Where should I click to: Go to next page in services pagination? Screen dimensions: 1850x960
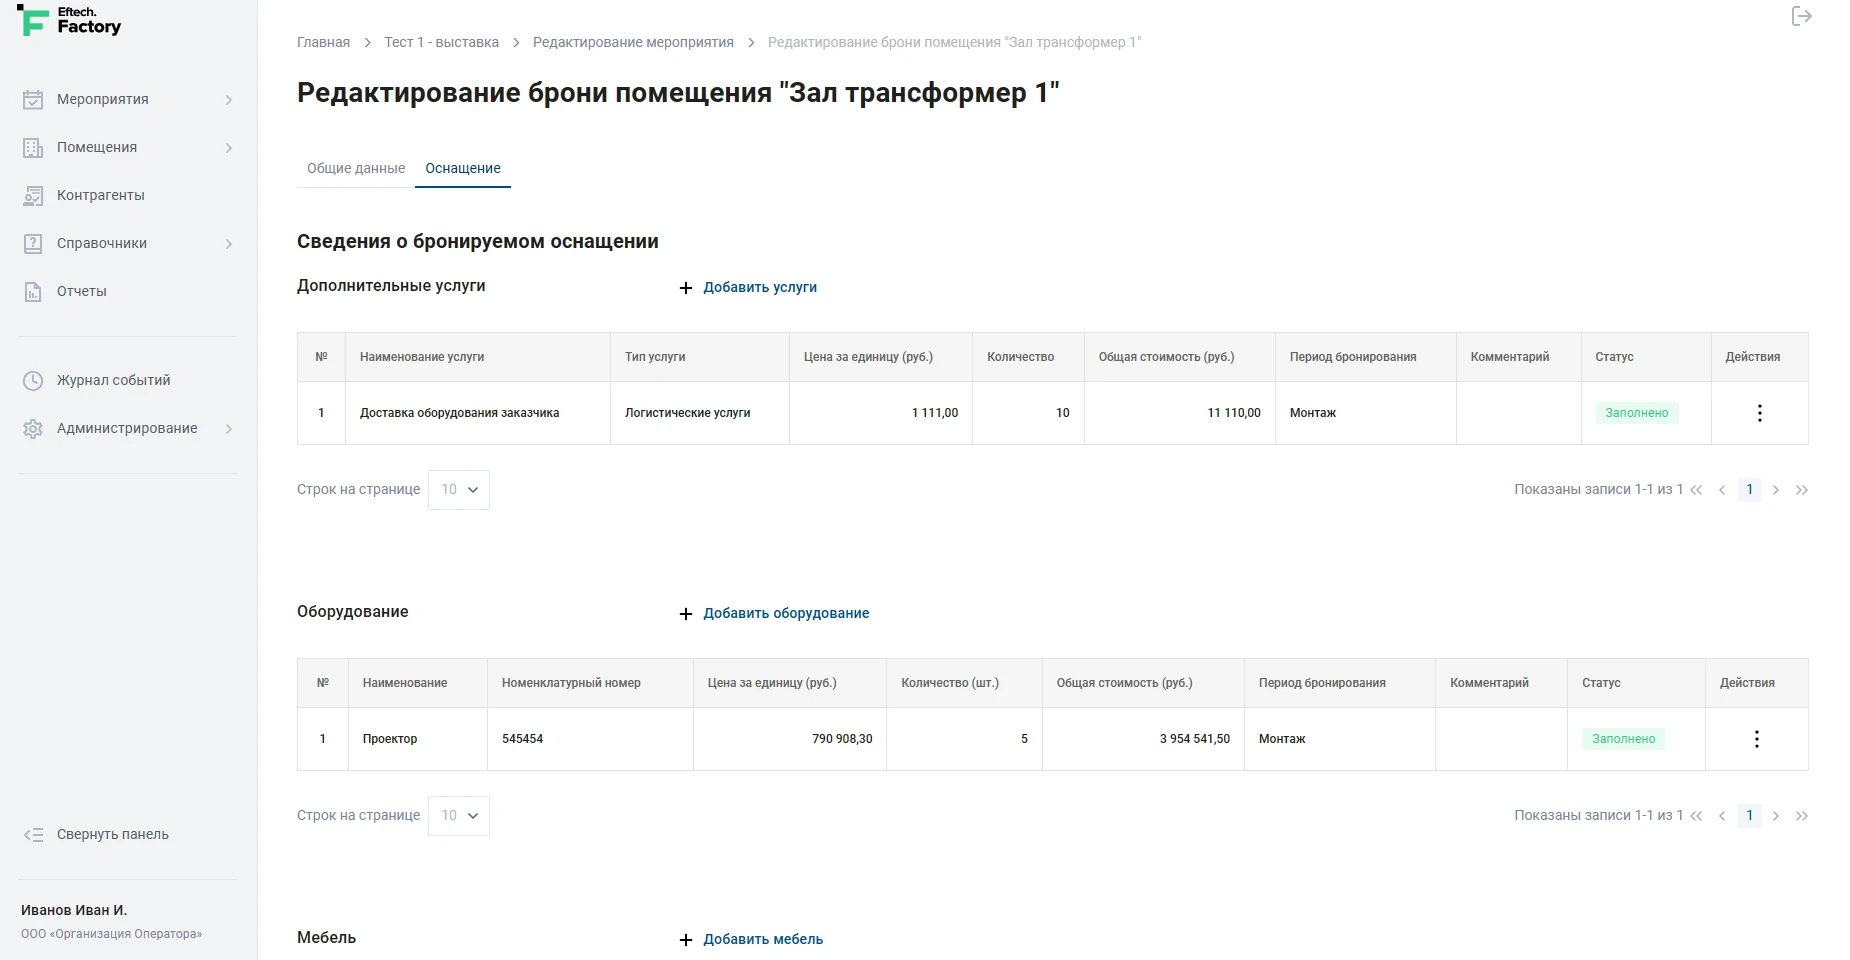[x=1776, y=490]
